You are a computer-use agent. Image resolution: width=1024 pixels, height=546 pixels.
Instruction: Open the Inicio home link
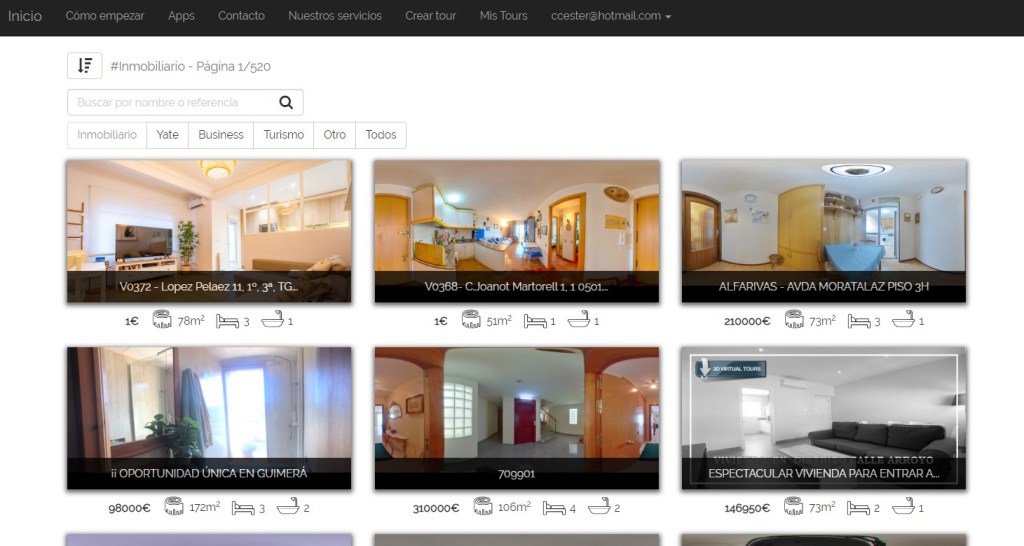(25, 16)
